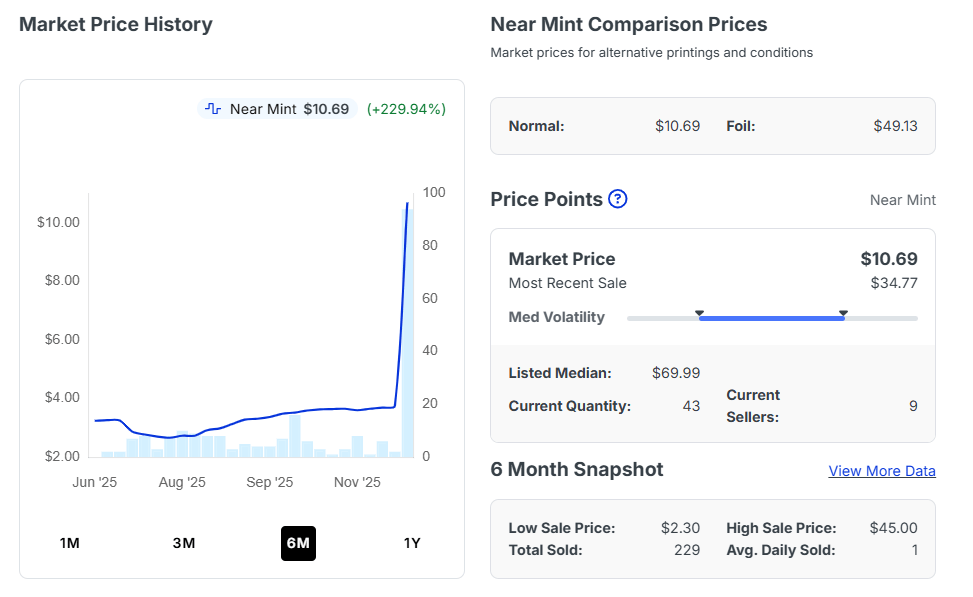The width and height of the screenshot is (973, 597).
Task: Click the Price Points help question mark icon
Action: pos(618,199)
